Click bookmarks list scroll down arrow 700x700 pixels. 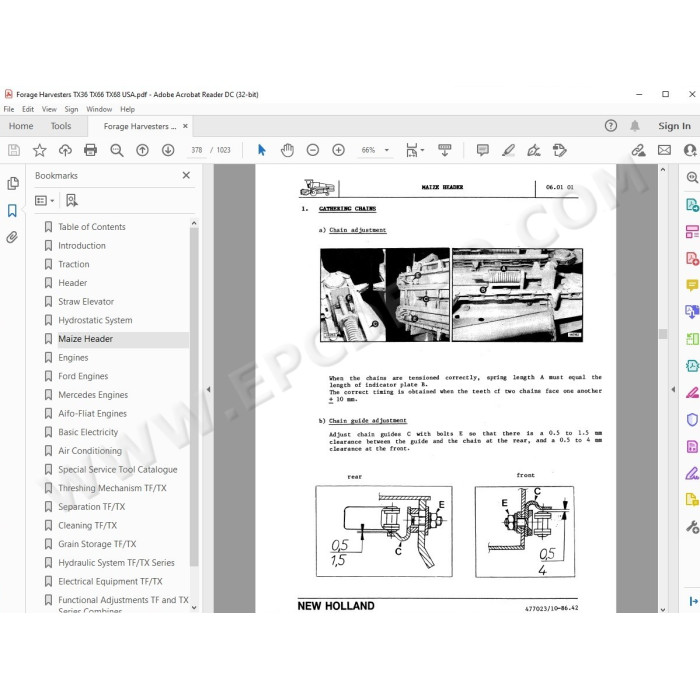click(x=194, y=608)
